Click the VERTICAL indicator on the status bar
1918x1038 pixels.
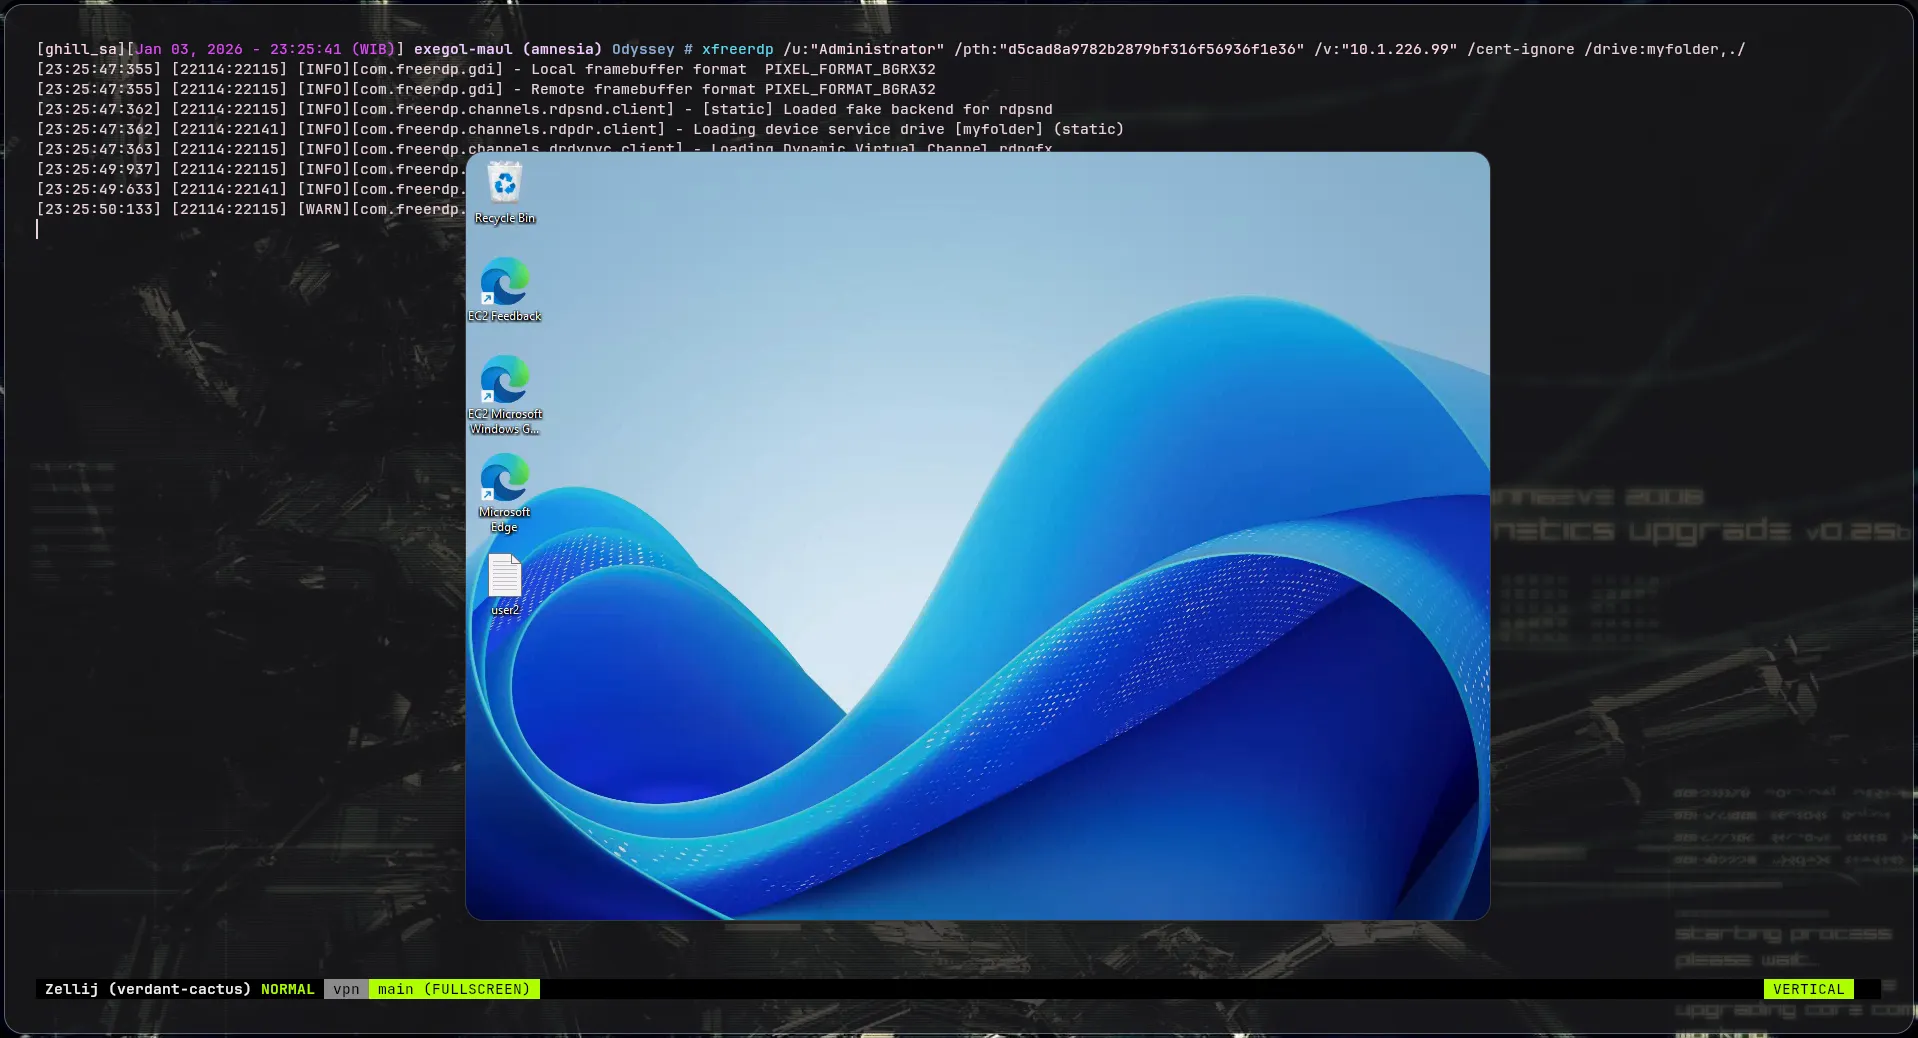click(1808, 989)
